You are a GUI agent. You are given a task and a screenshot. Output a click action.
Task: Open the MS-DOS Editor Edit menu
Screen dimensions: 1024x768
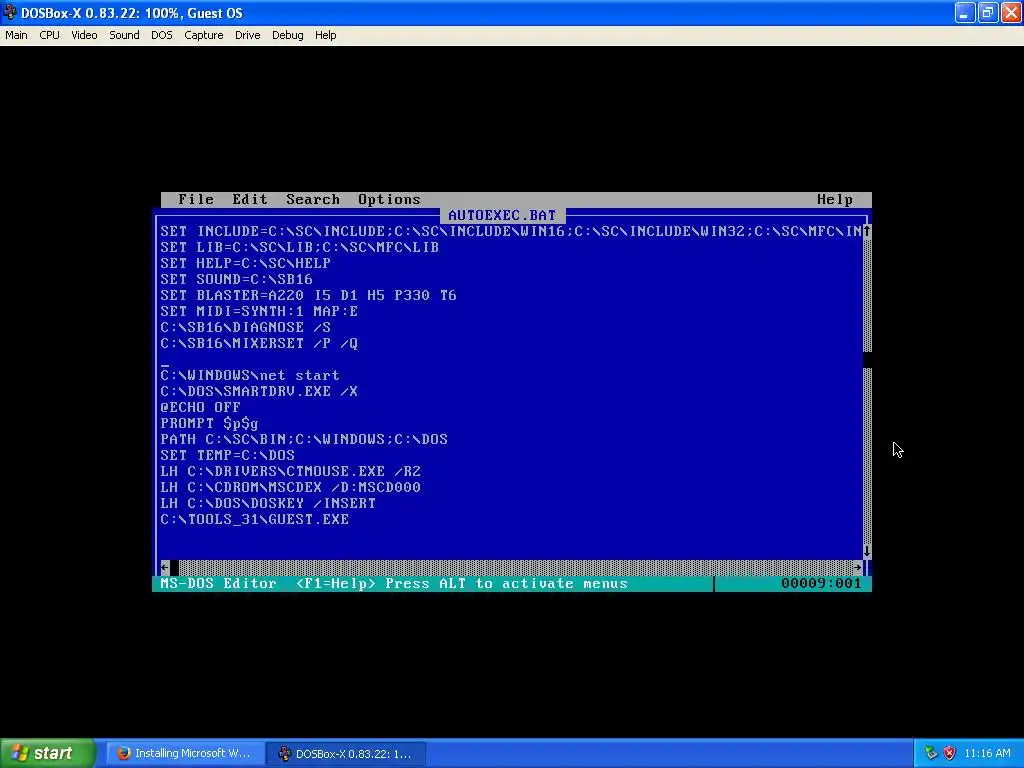(x=250, y=199)
